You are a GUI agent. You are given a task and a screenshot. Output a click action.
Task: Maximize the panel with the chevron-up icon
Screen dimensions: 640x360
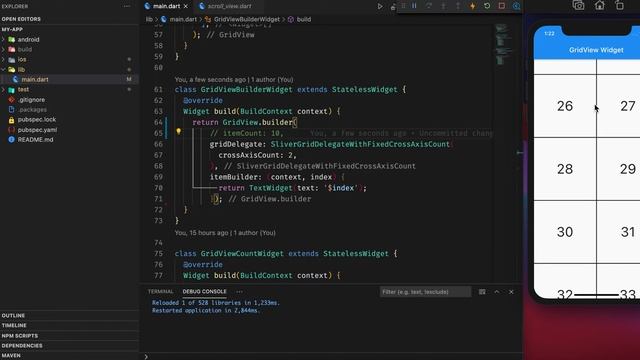[497, 292]
